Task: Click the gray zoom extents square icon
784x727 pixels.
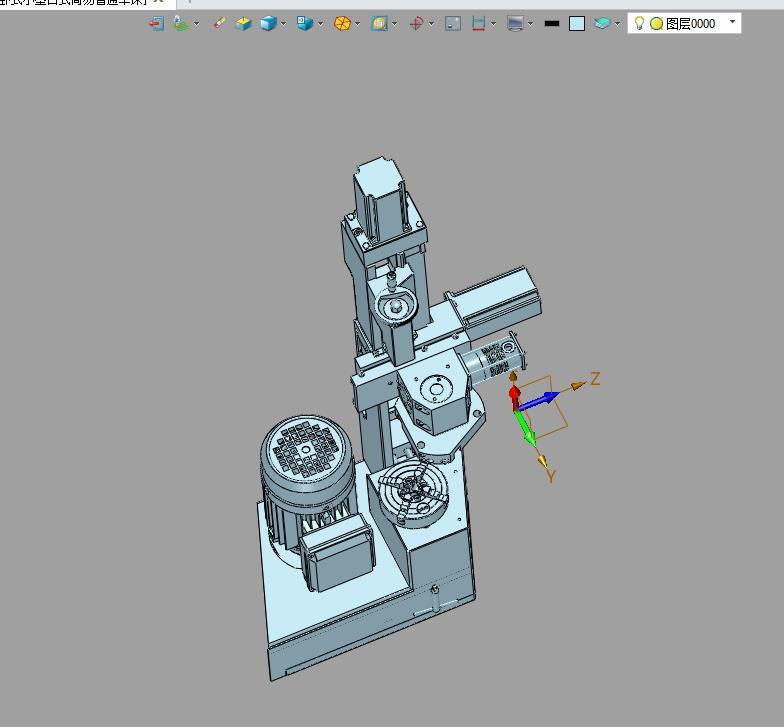Action: [x=453, y=24]
